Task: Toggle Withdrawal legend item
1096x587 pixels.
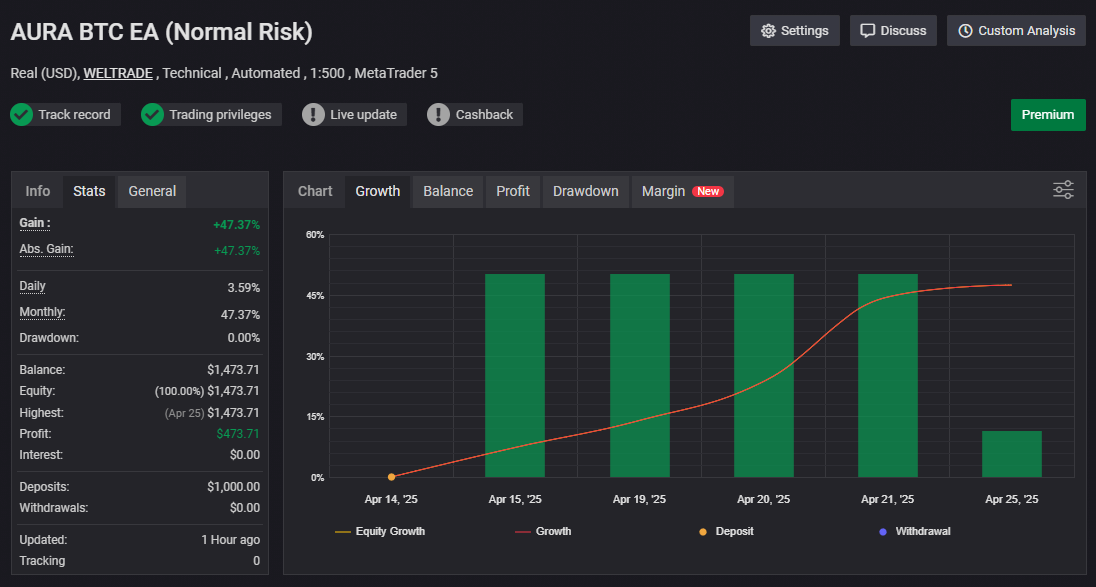Action: [914, 531]
